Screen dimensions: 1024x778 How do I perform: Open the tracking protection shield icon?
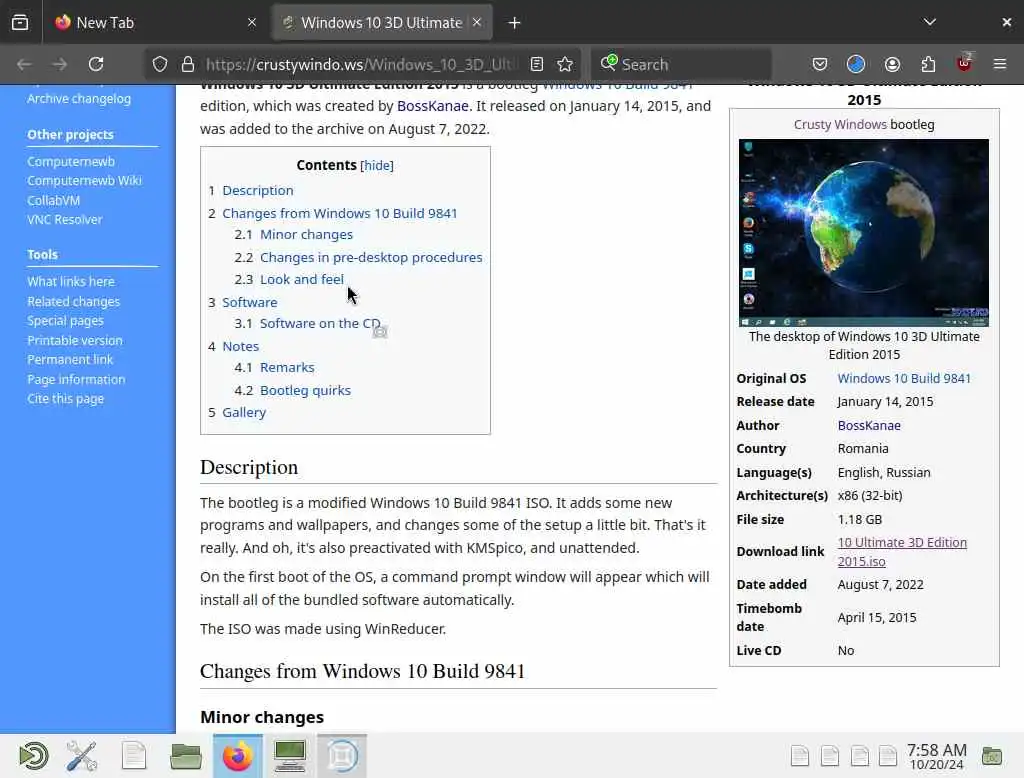tap(160, 64)
